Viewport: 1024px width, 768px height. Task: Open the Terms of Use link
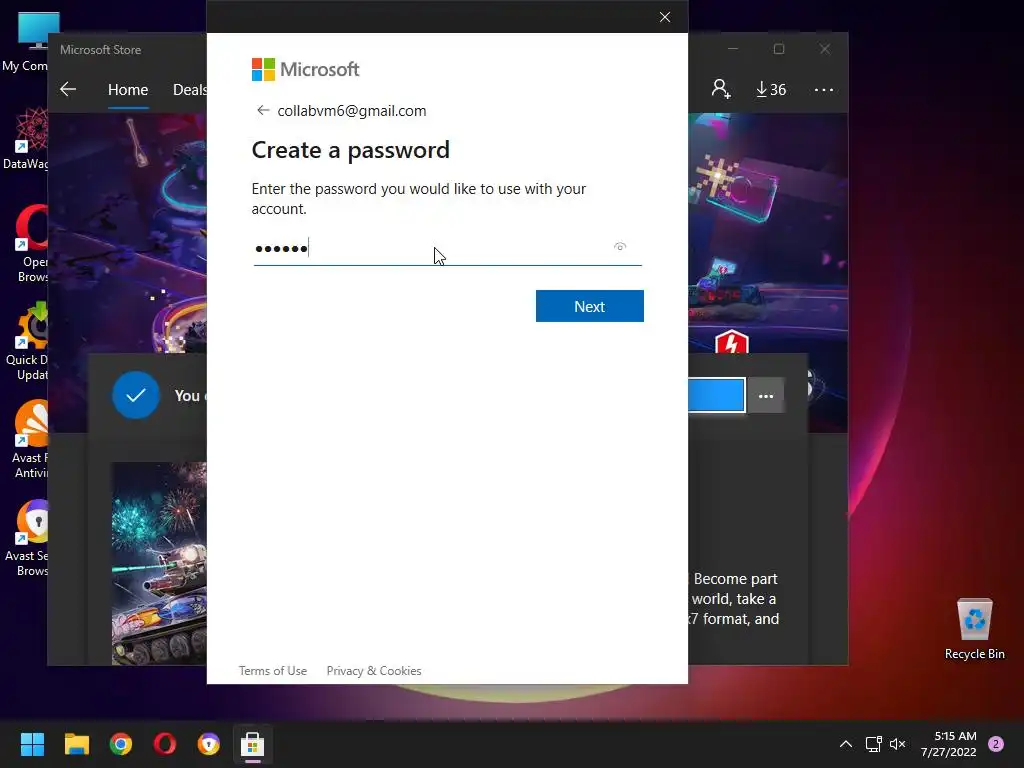272,671
